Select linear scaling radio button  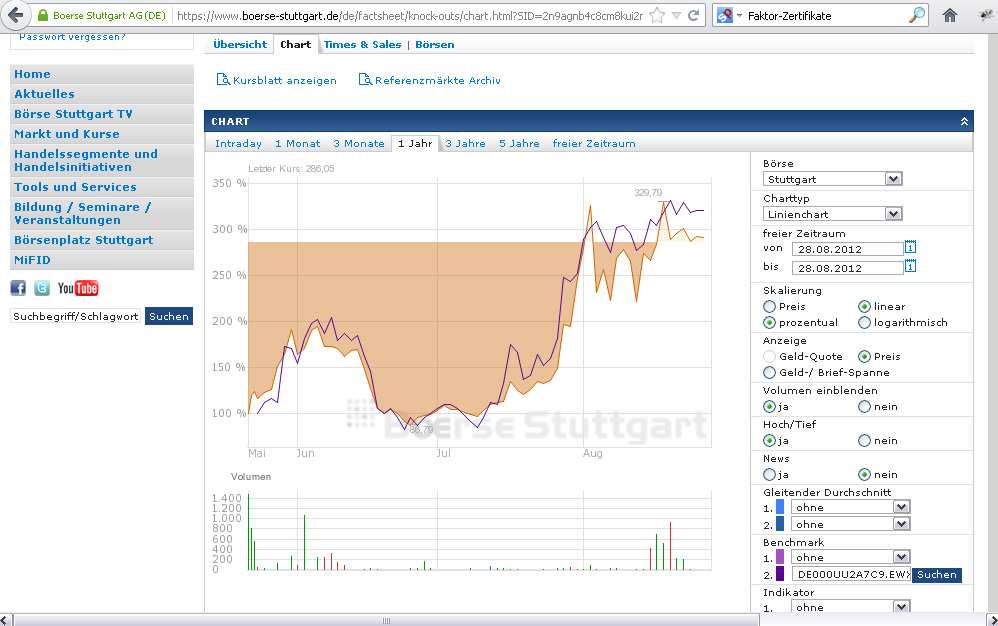[x=864, y=307]
